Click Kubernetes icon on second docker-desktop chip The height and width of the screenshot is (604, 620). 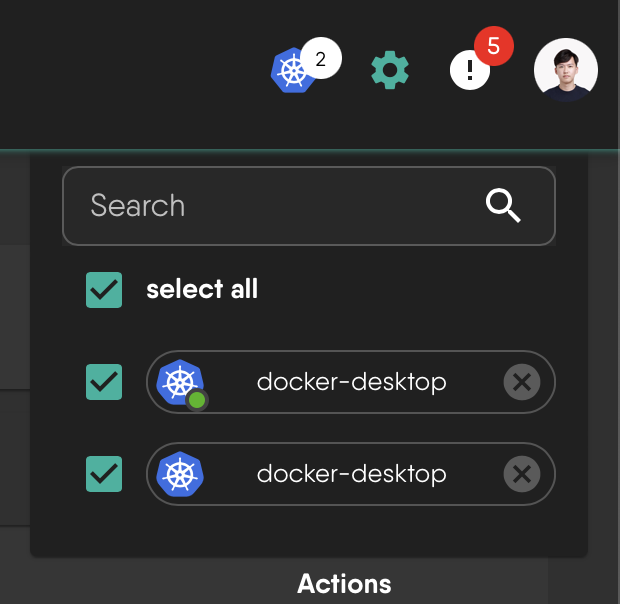181,473
